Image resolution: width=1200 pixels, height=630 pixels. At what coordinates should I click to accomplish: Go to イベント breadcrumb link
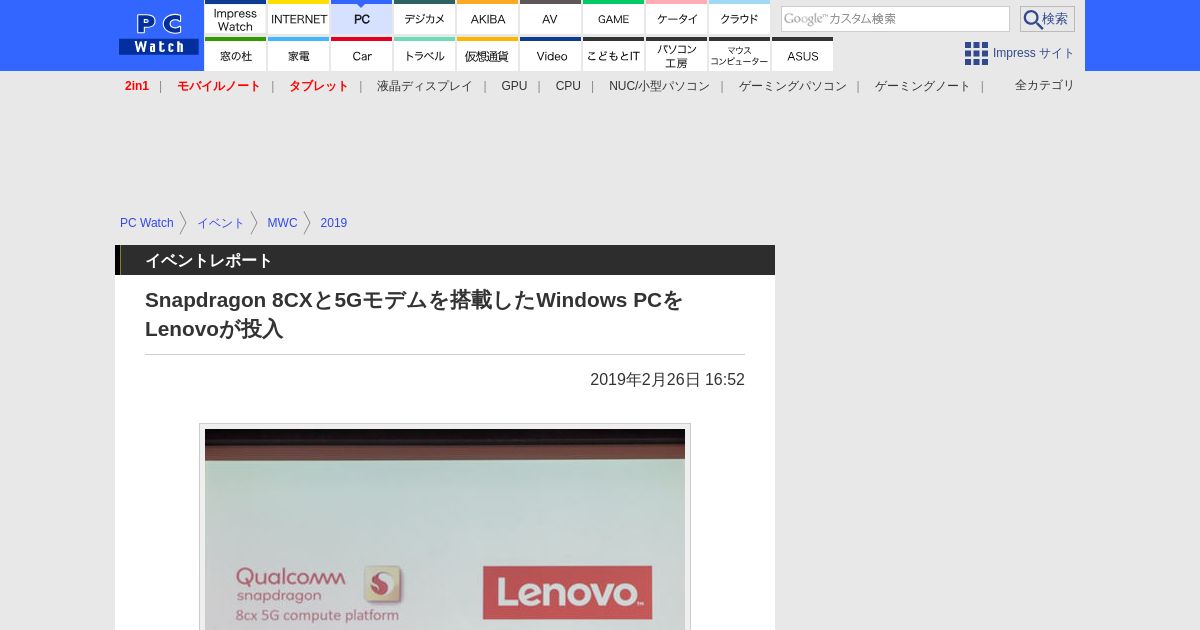[x=220, y=223]
